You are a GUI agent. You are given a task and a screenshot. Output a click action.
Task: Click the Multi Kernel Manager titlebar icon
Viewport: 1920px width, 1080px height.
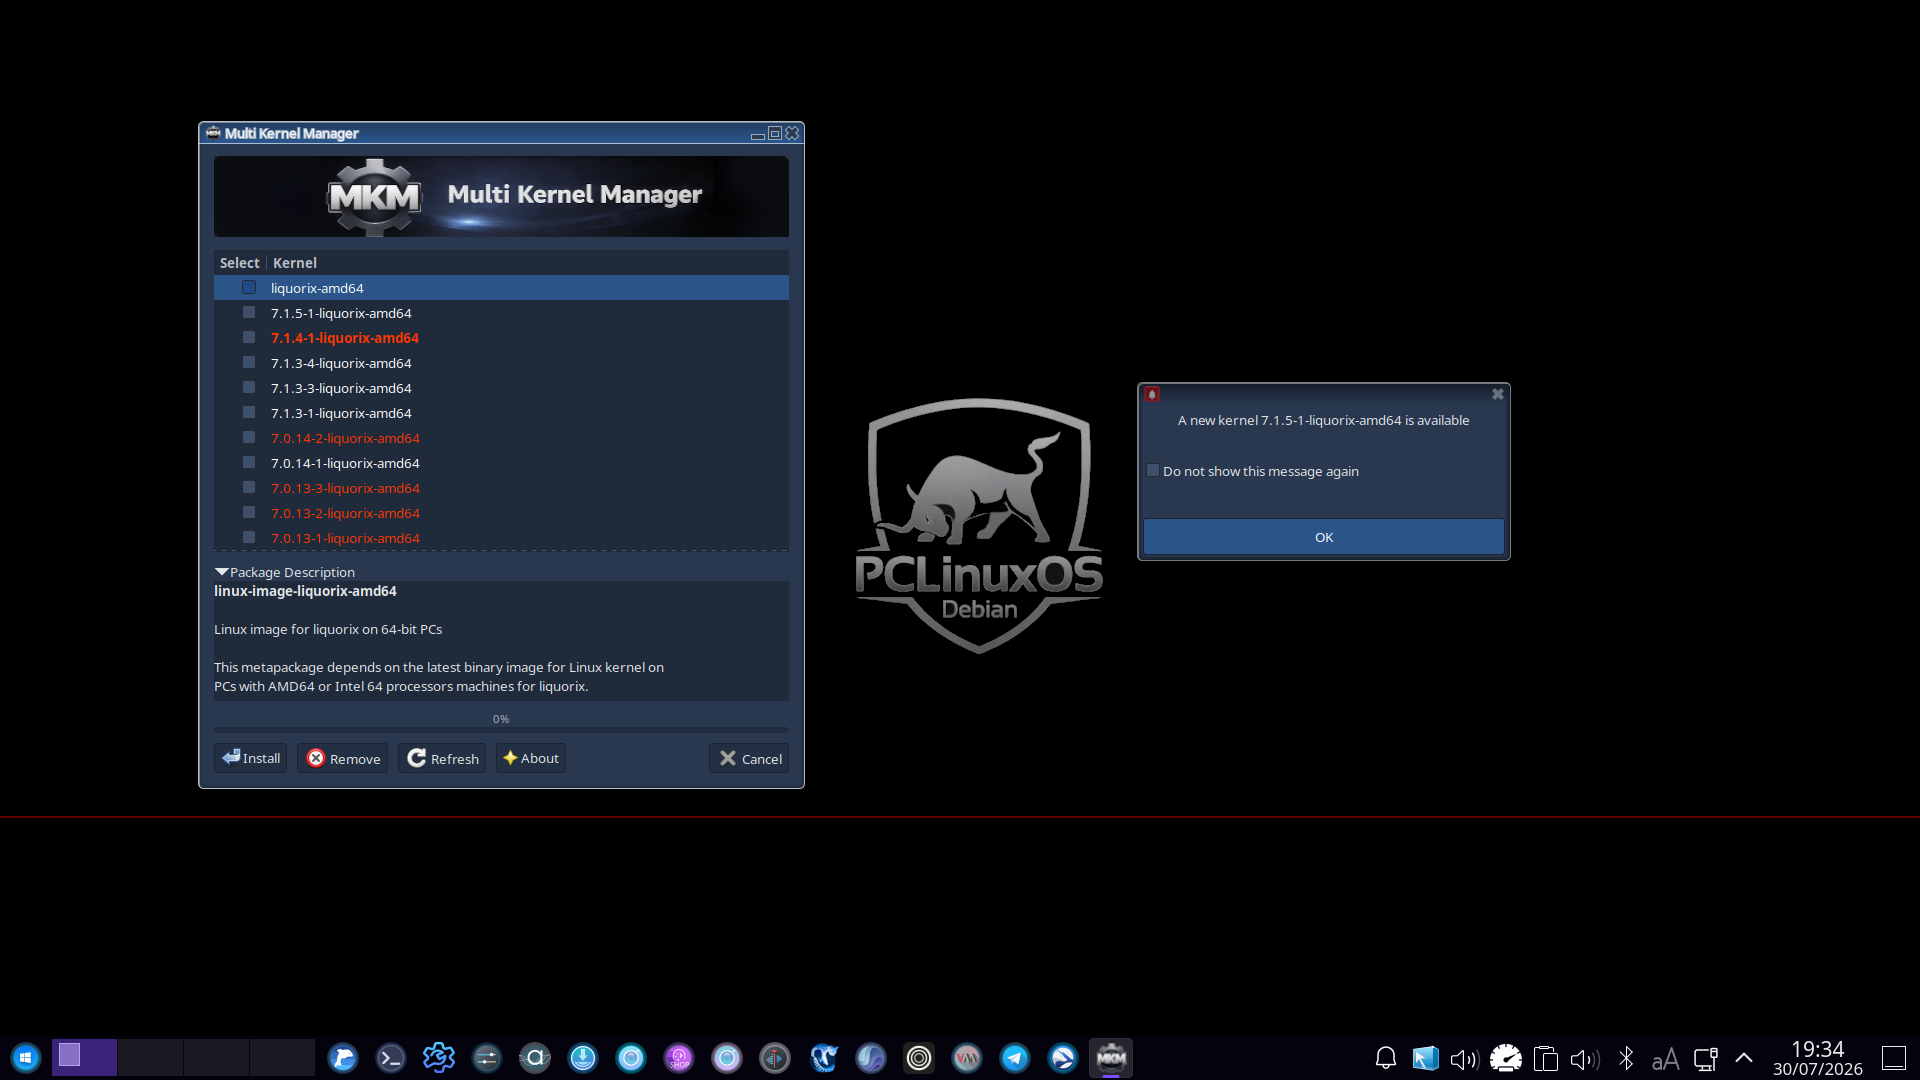[213, 133]
